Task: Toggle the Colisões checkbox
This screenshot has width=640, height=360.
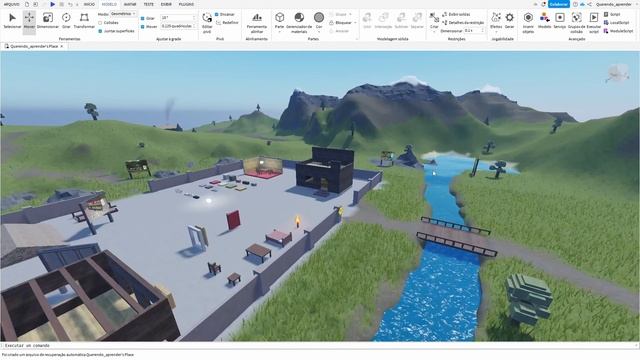Action: click(x=100, y=23)
